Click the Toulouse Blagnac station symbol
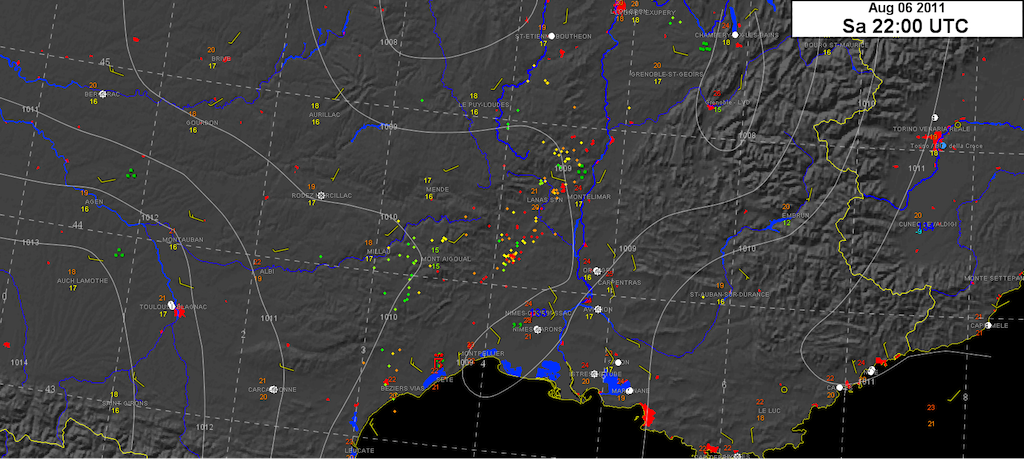 pyautogui.click(x=171, y=305)
